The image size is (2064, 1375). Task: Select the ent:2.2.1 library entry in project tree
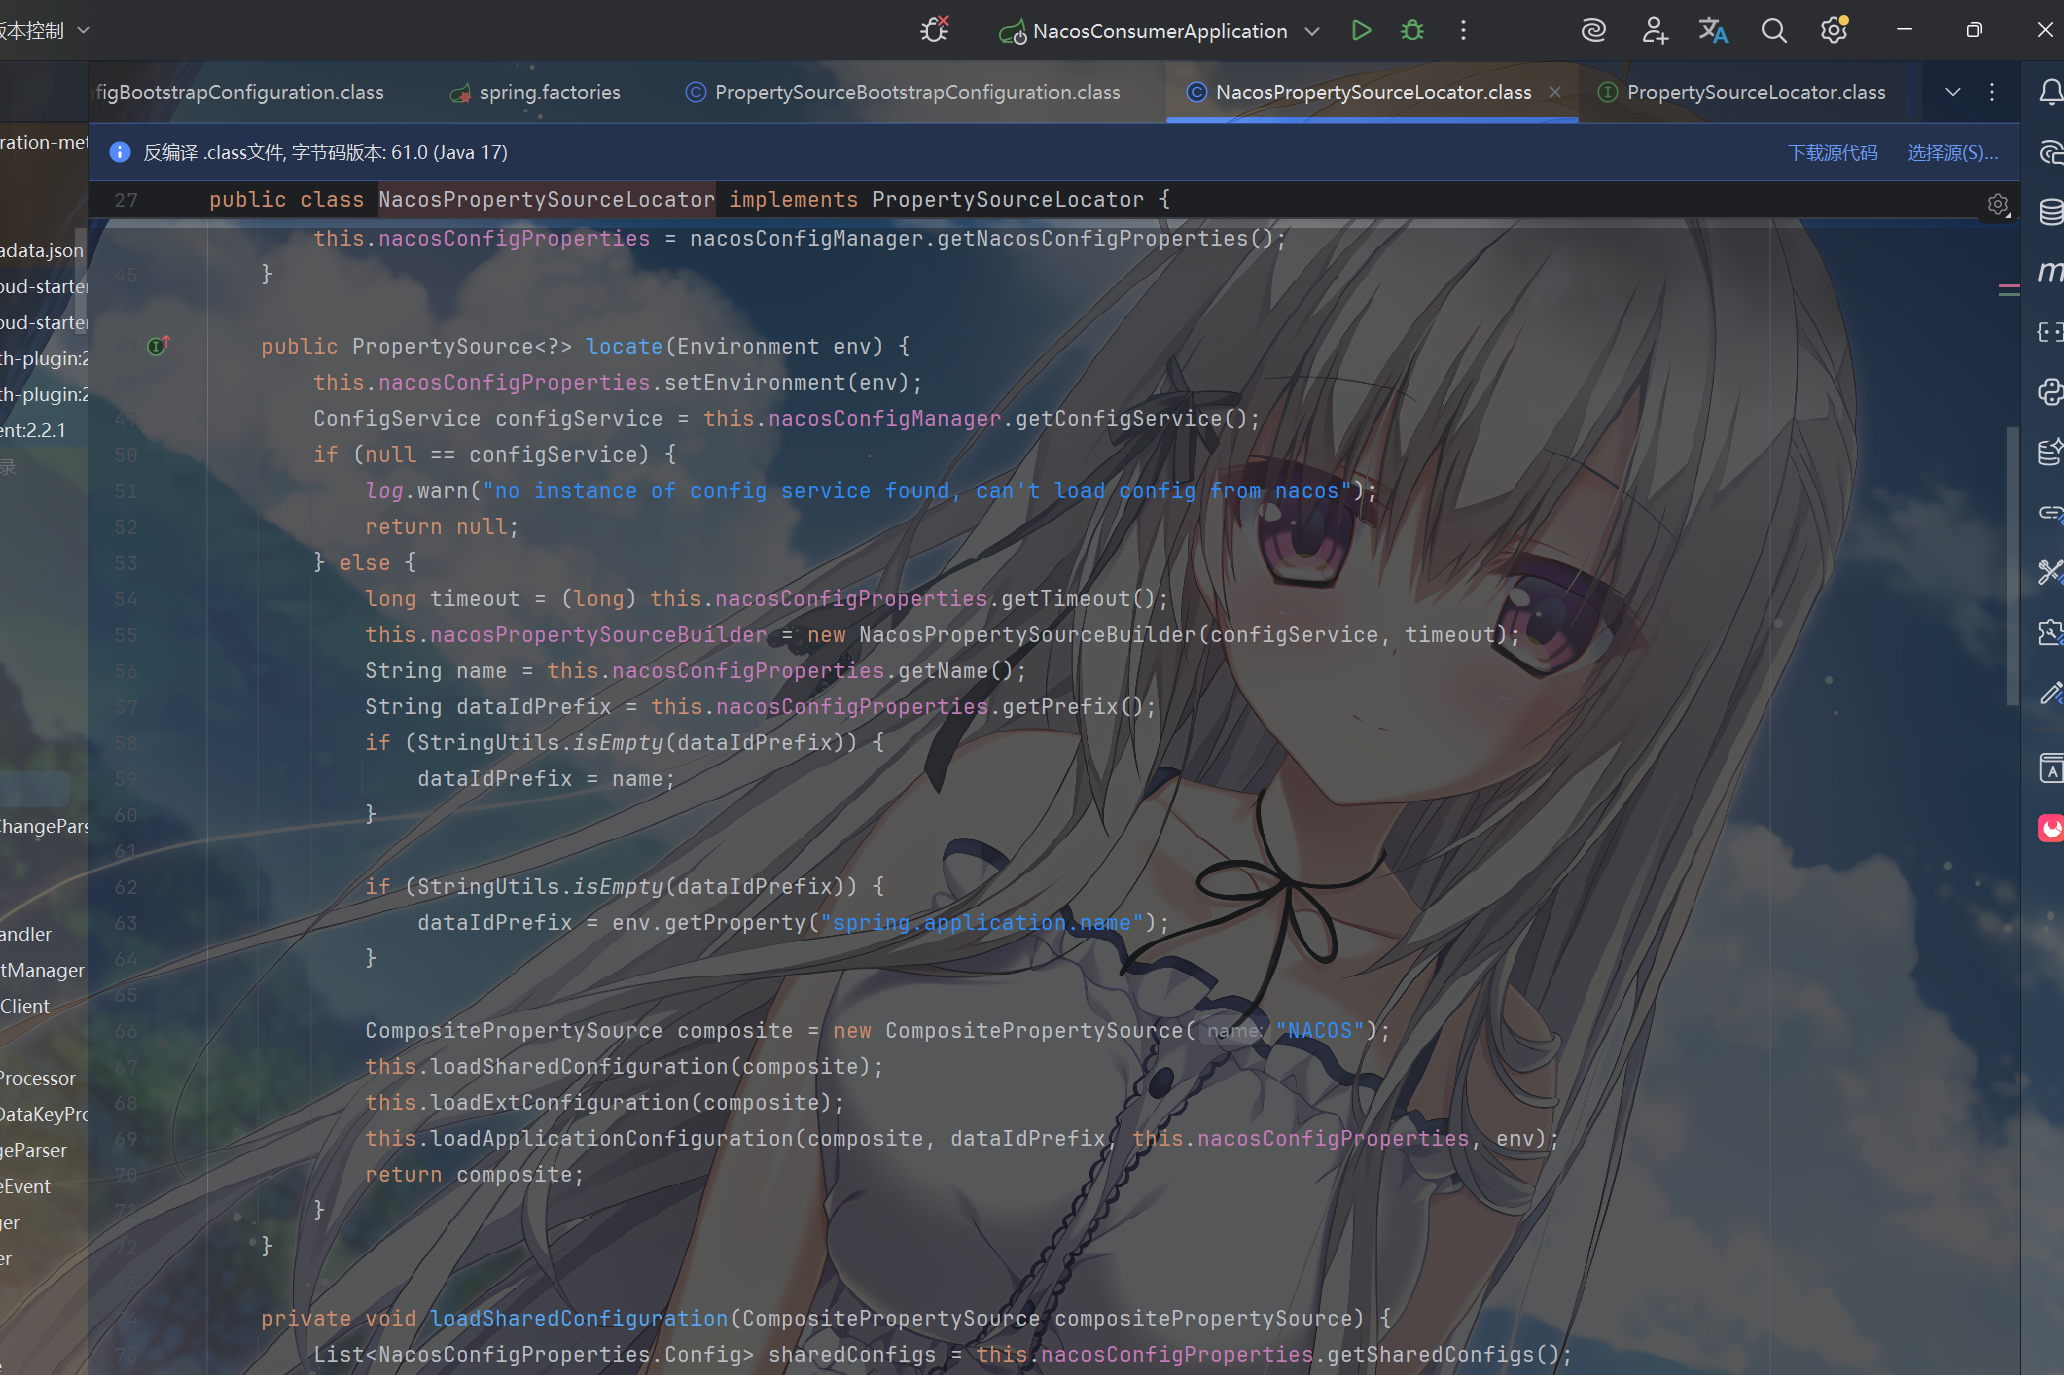coord(33,430)
